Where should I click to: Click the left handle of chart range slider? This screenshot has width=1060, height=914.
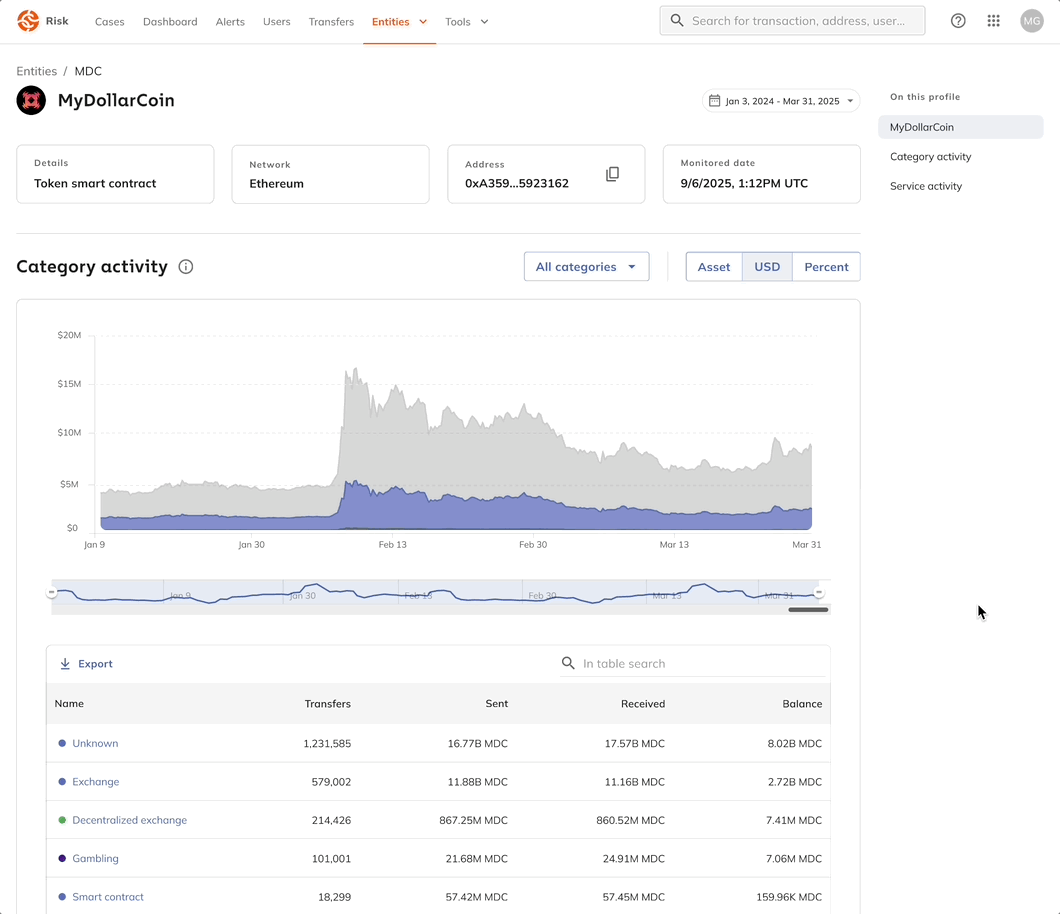pos(52,593)
